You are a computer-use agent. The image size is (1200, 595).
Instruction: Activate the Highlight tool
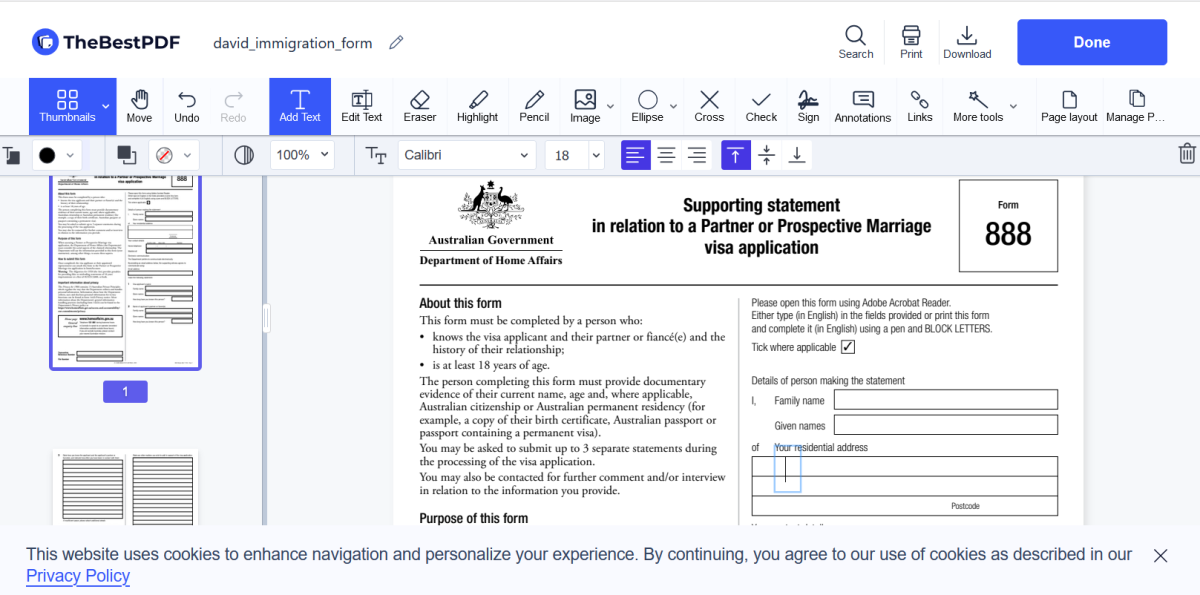[x=477, y=105]
